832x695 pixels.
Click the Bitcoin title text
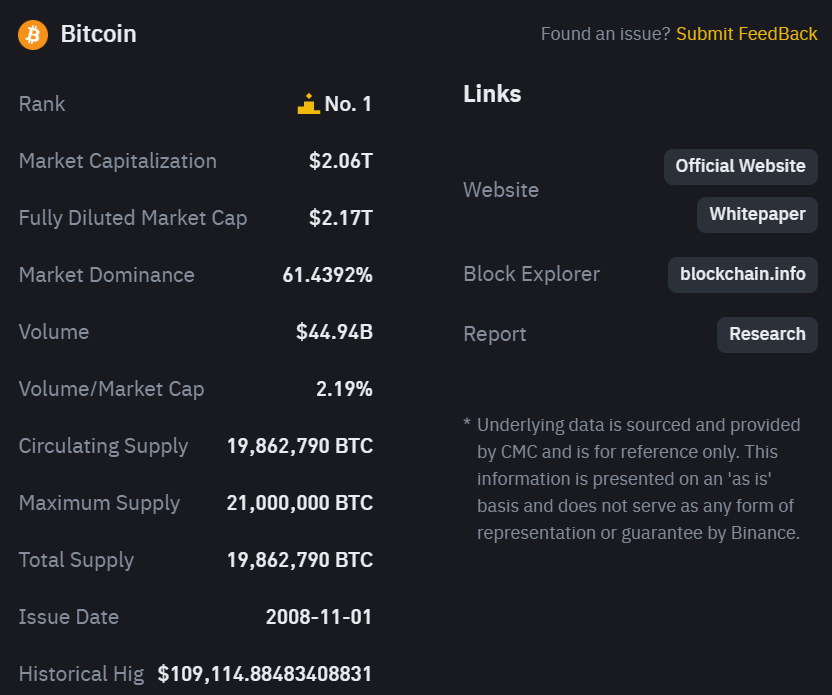click(98, 34)
